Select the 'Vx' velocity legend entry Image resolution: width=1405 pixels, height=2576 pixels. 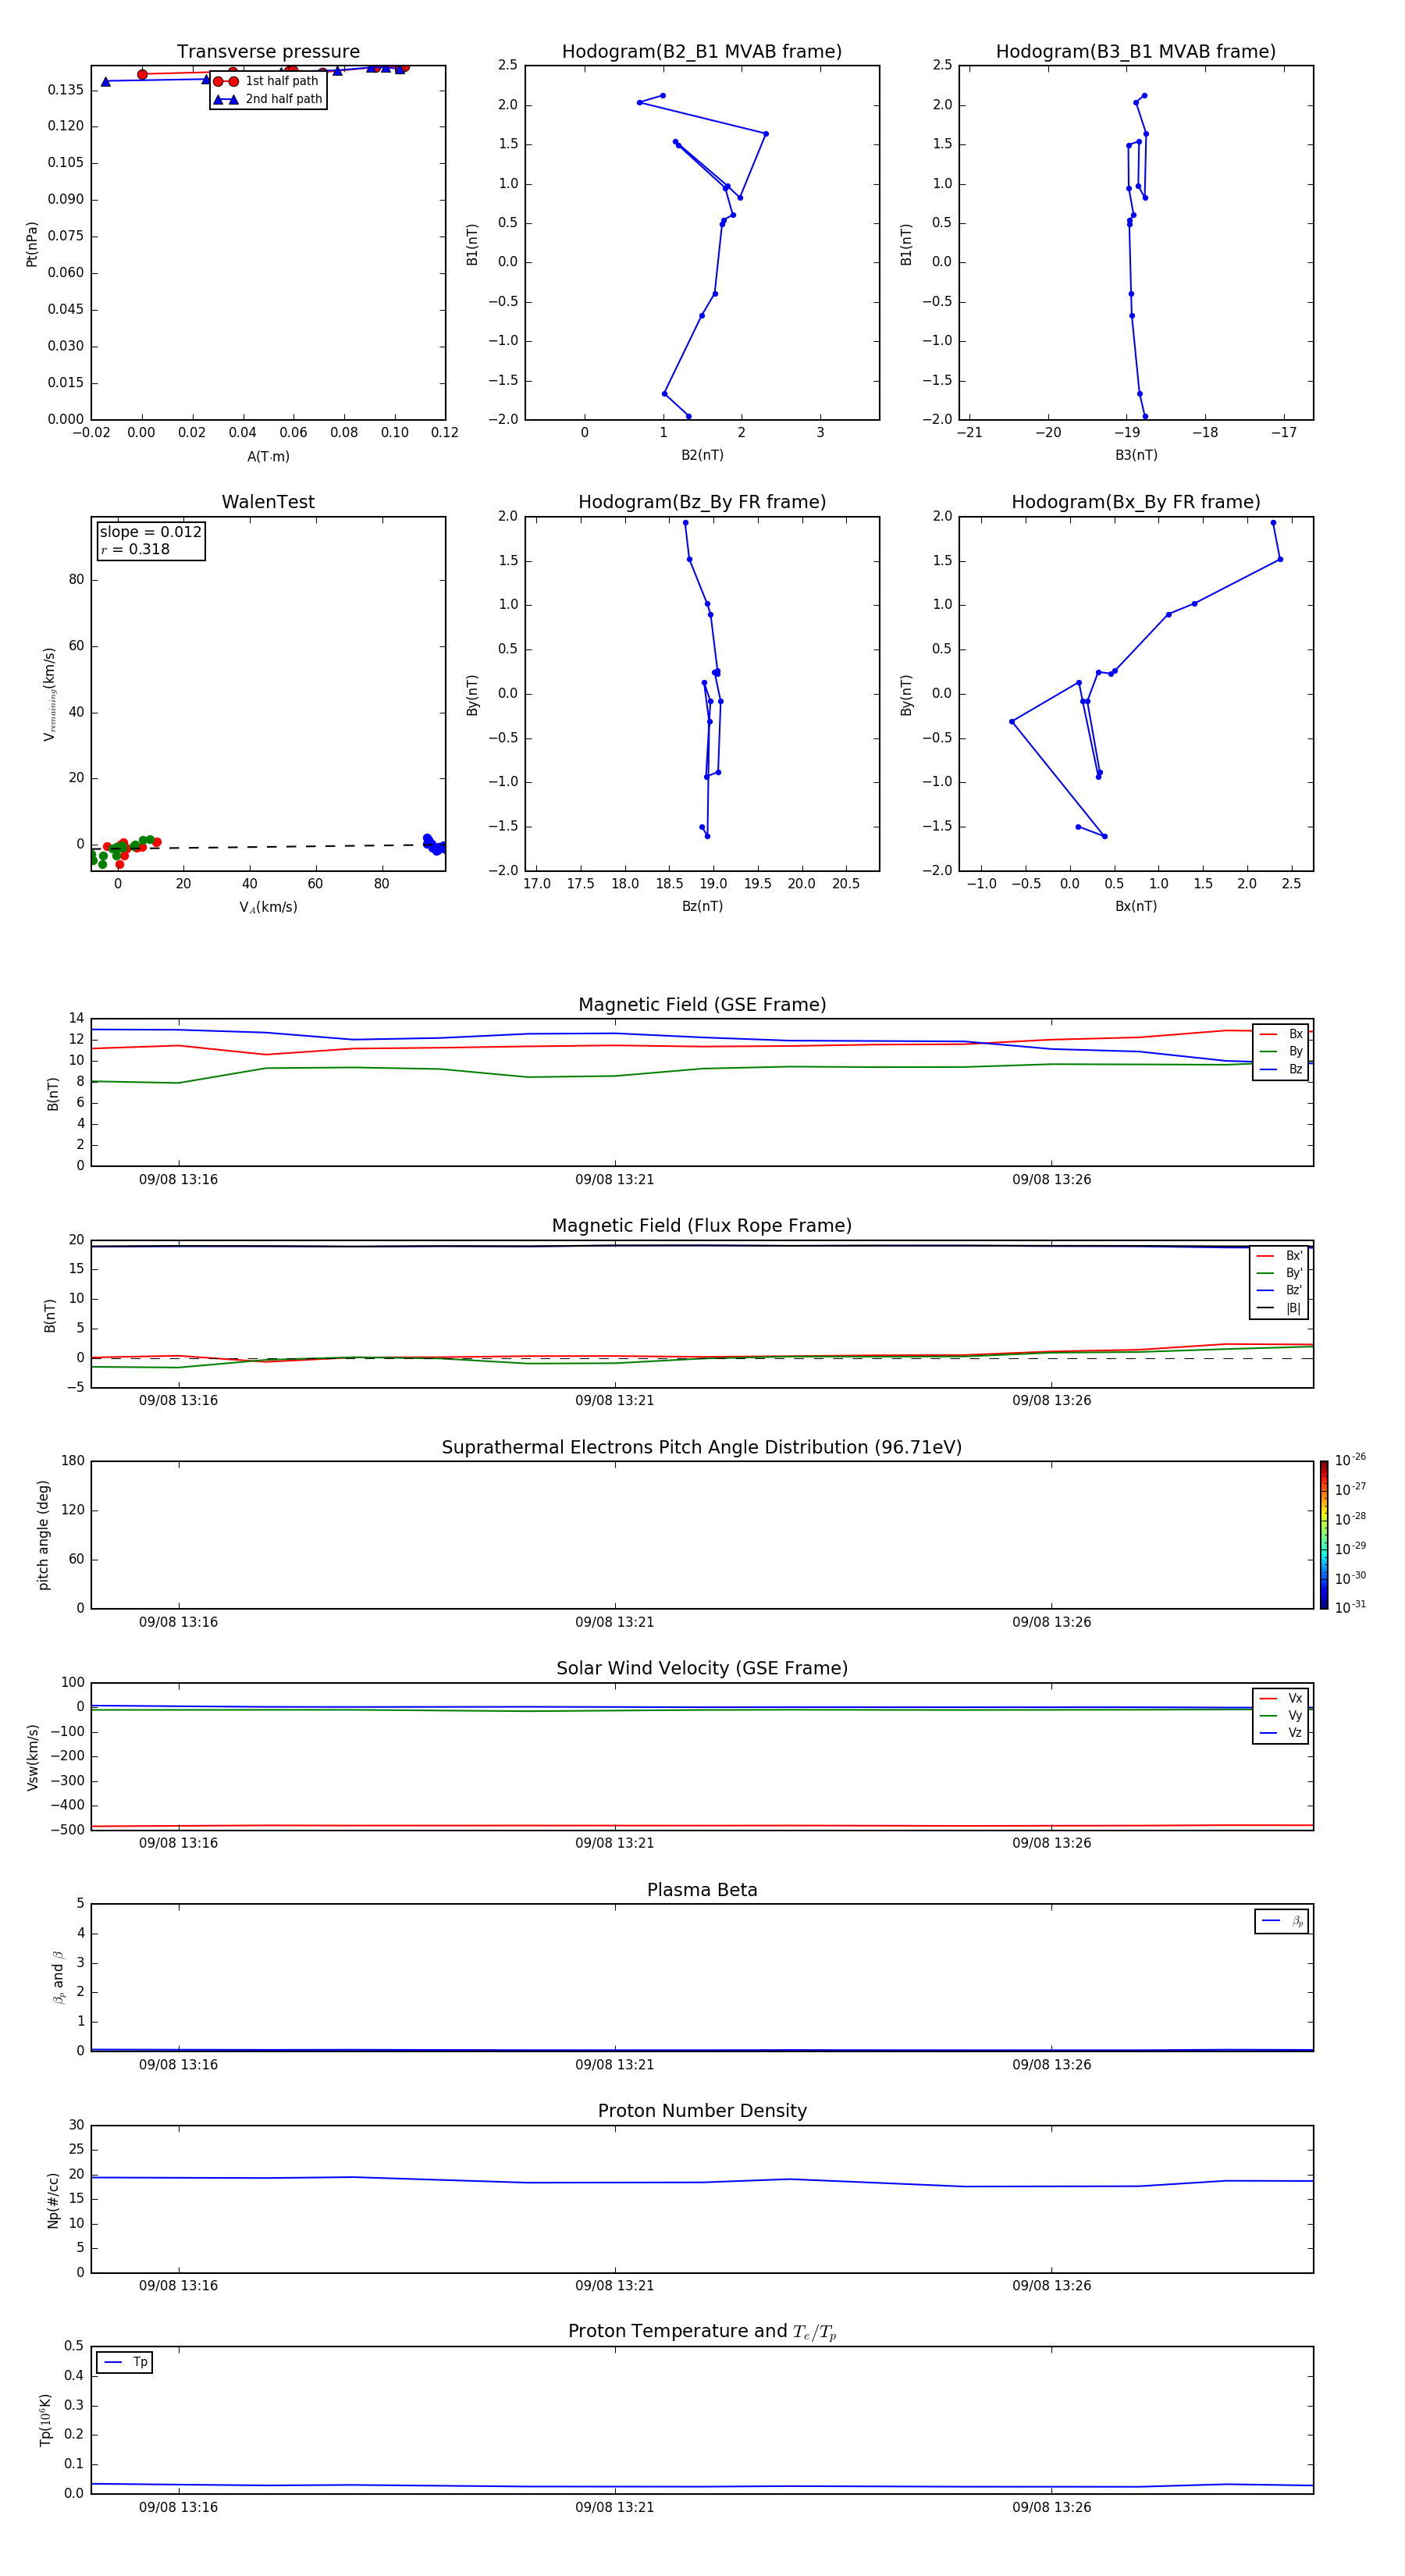[1281, 1698]
